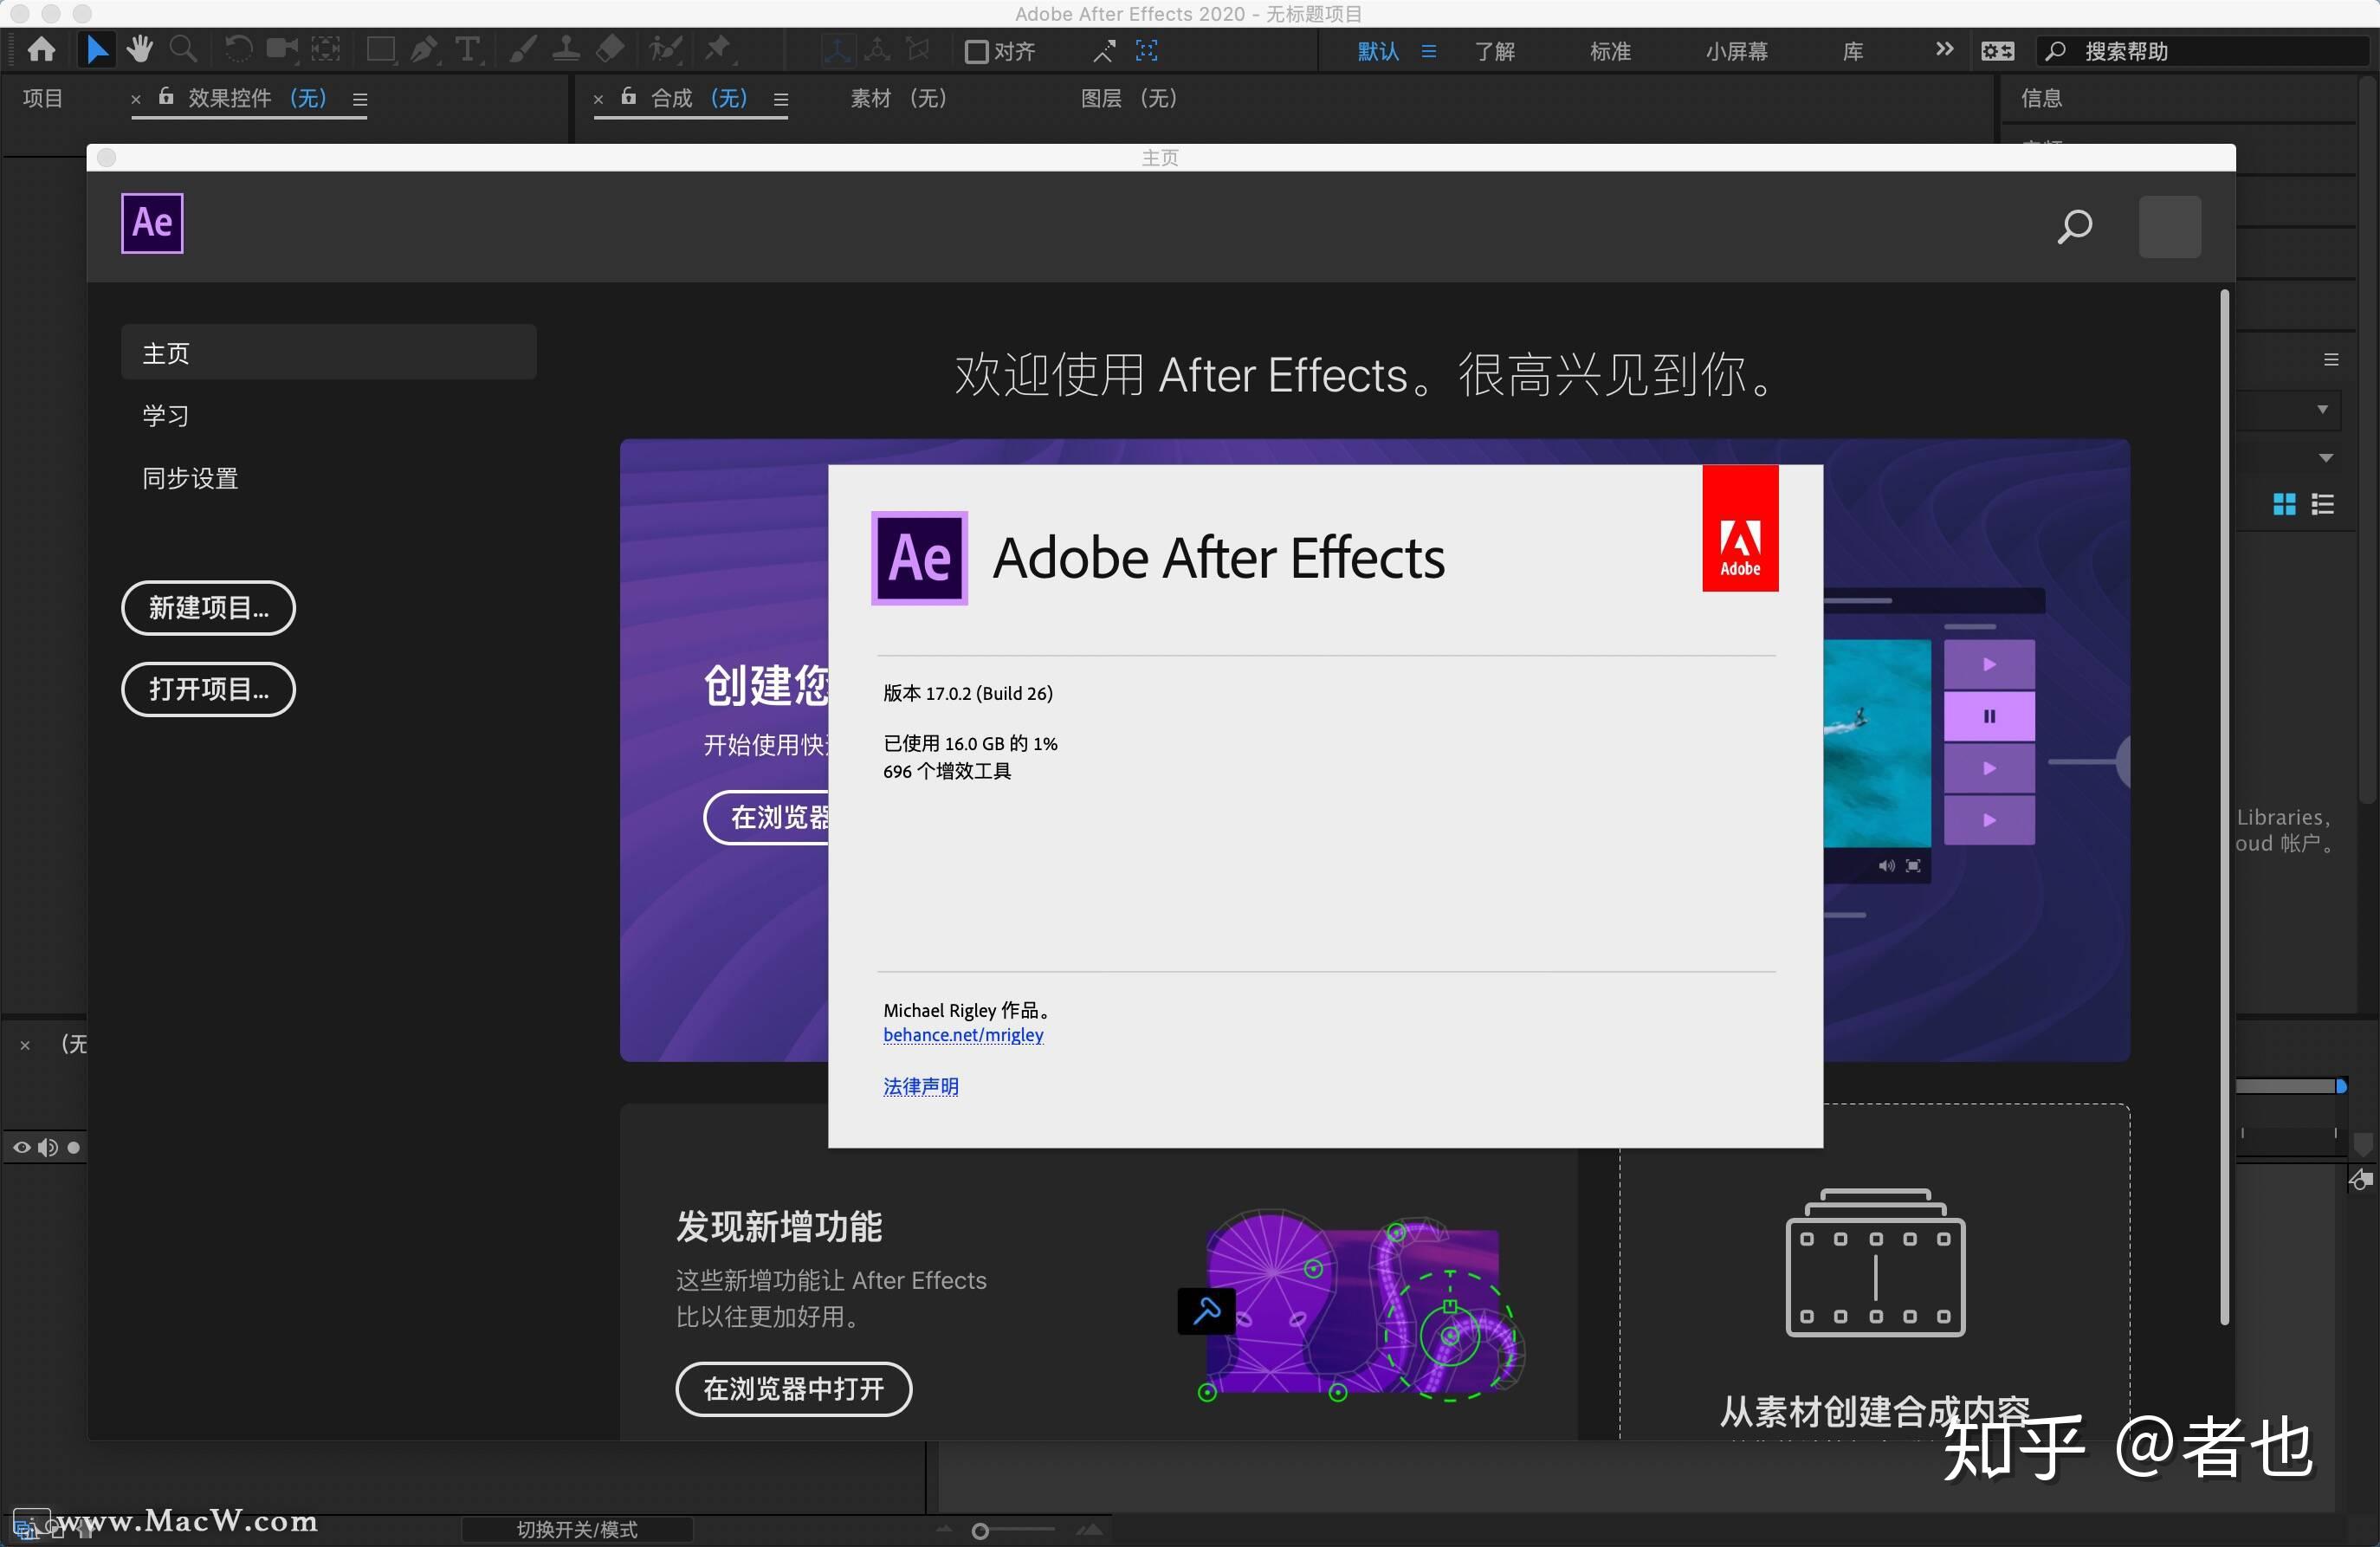This screenshot has width=2380, height=1547.
Task: Select the Roto Brush tool
Action: point(666,49)
